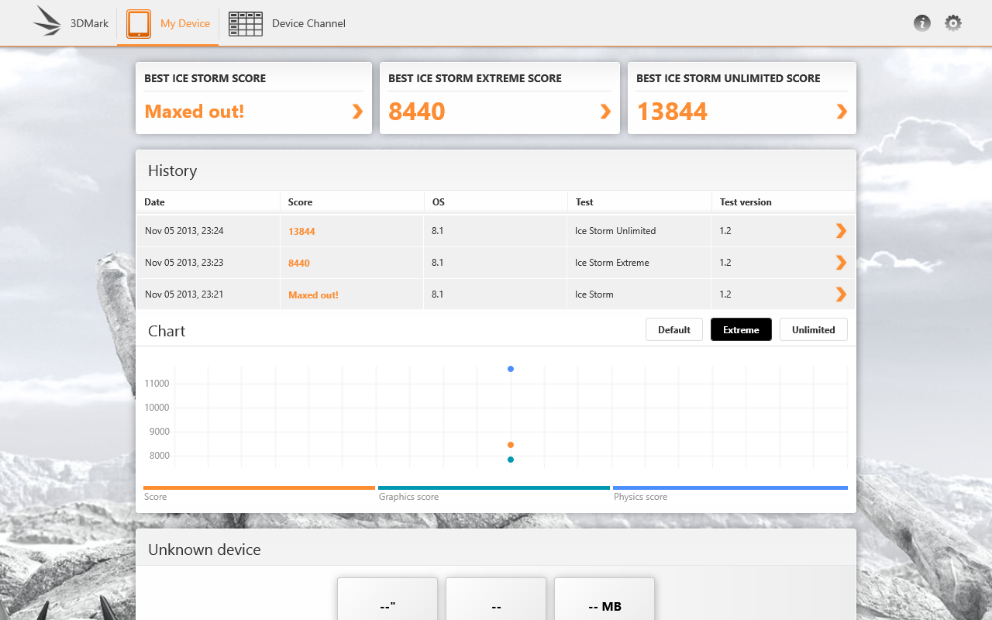
Task: Click the Chart section heading
Action: 166,331
